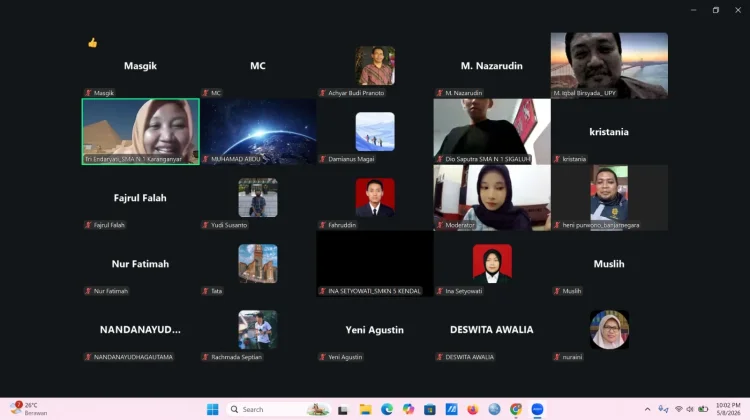Click the large Fajrul Falah participant name

(x=140, y=198)
